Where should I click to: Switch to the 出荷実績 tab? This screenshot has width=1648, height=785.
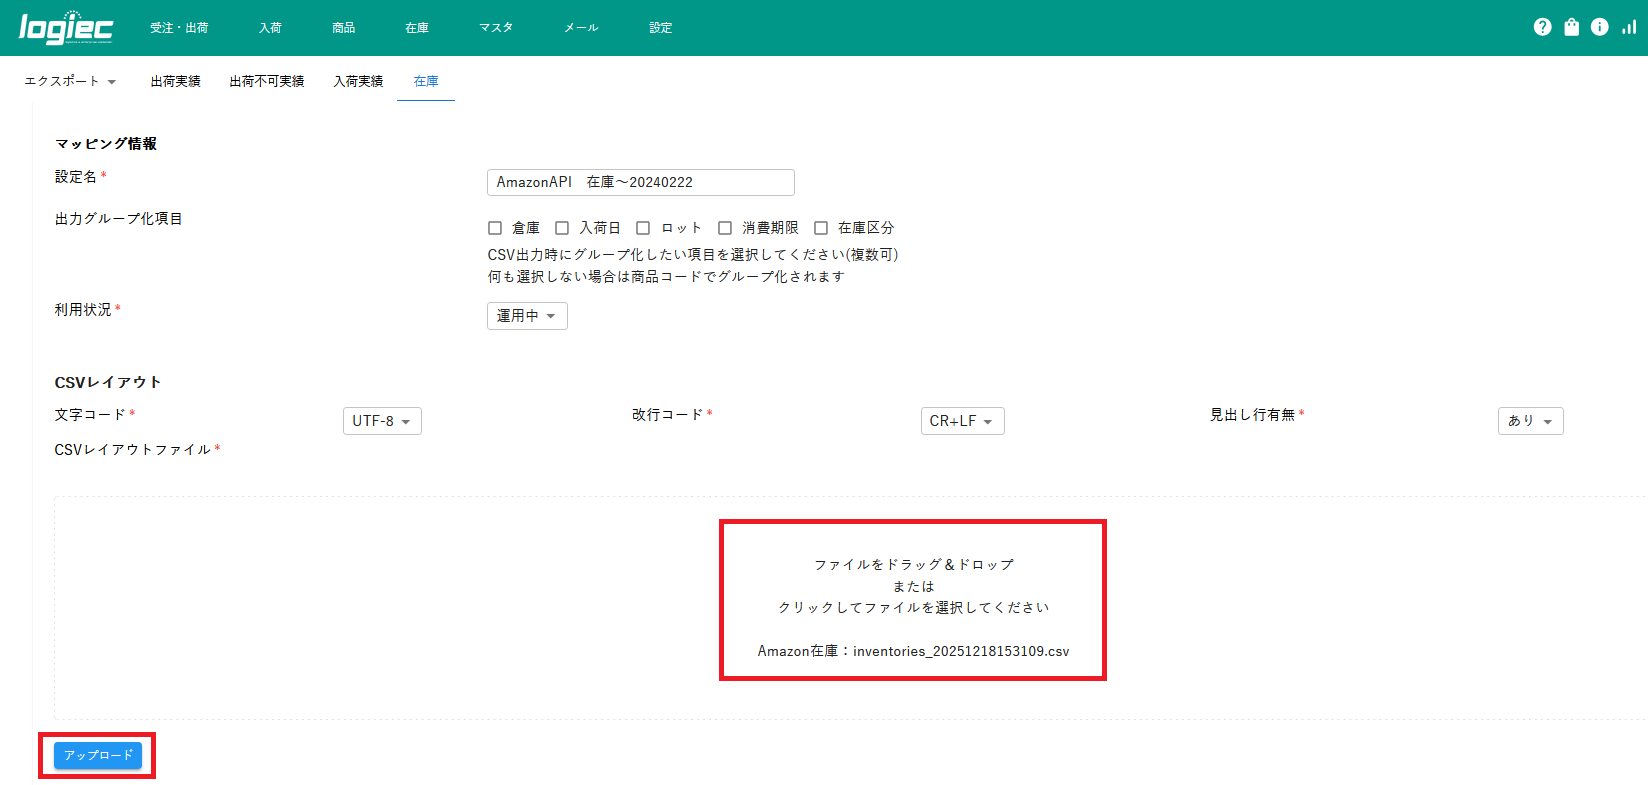(x=176, y=81)
